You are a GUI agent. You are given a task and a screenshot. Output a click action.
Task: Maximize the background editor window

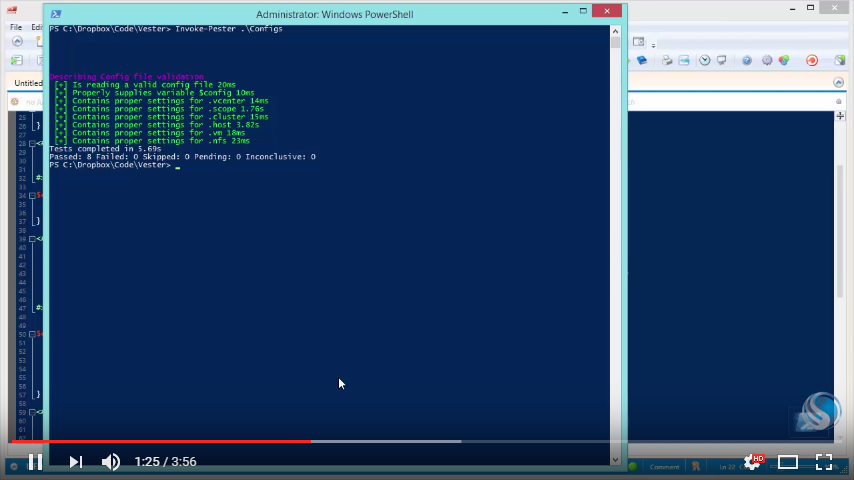pyautogui.click(x=810, y=8)
